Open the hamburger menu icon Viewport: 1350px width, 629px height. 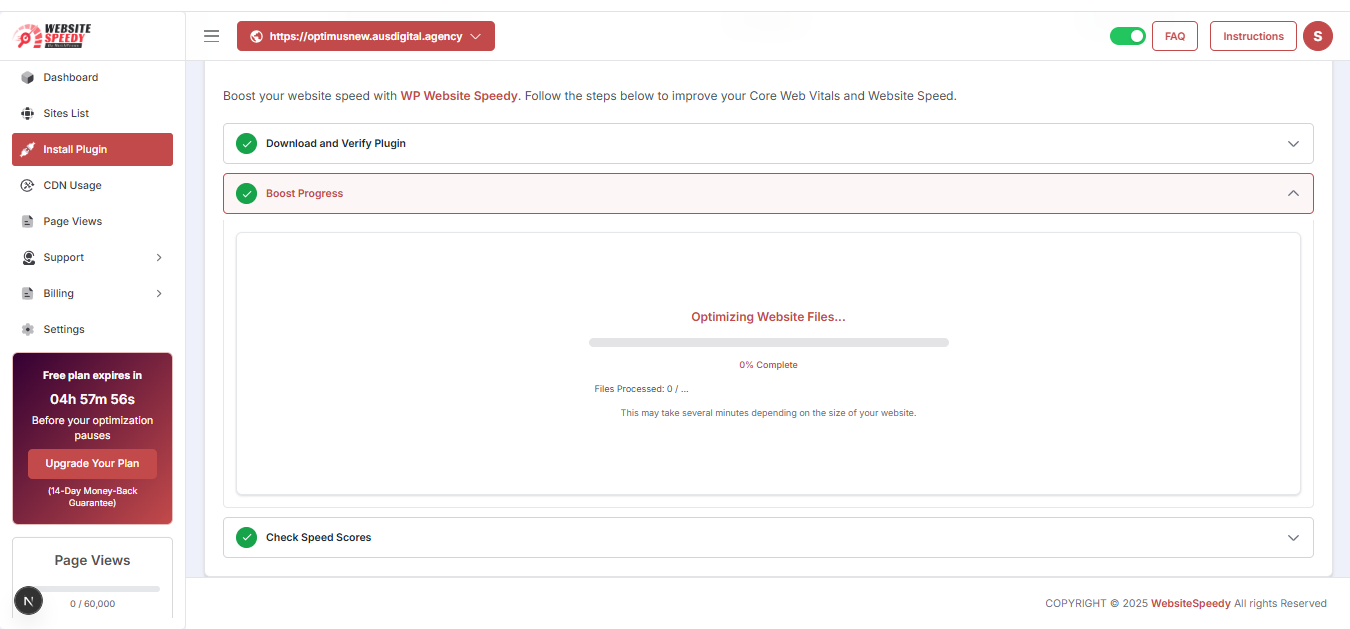pyautogui.click(x=211, y=36)
